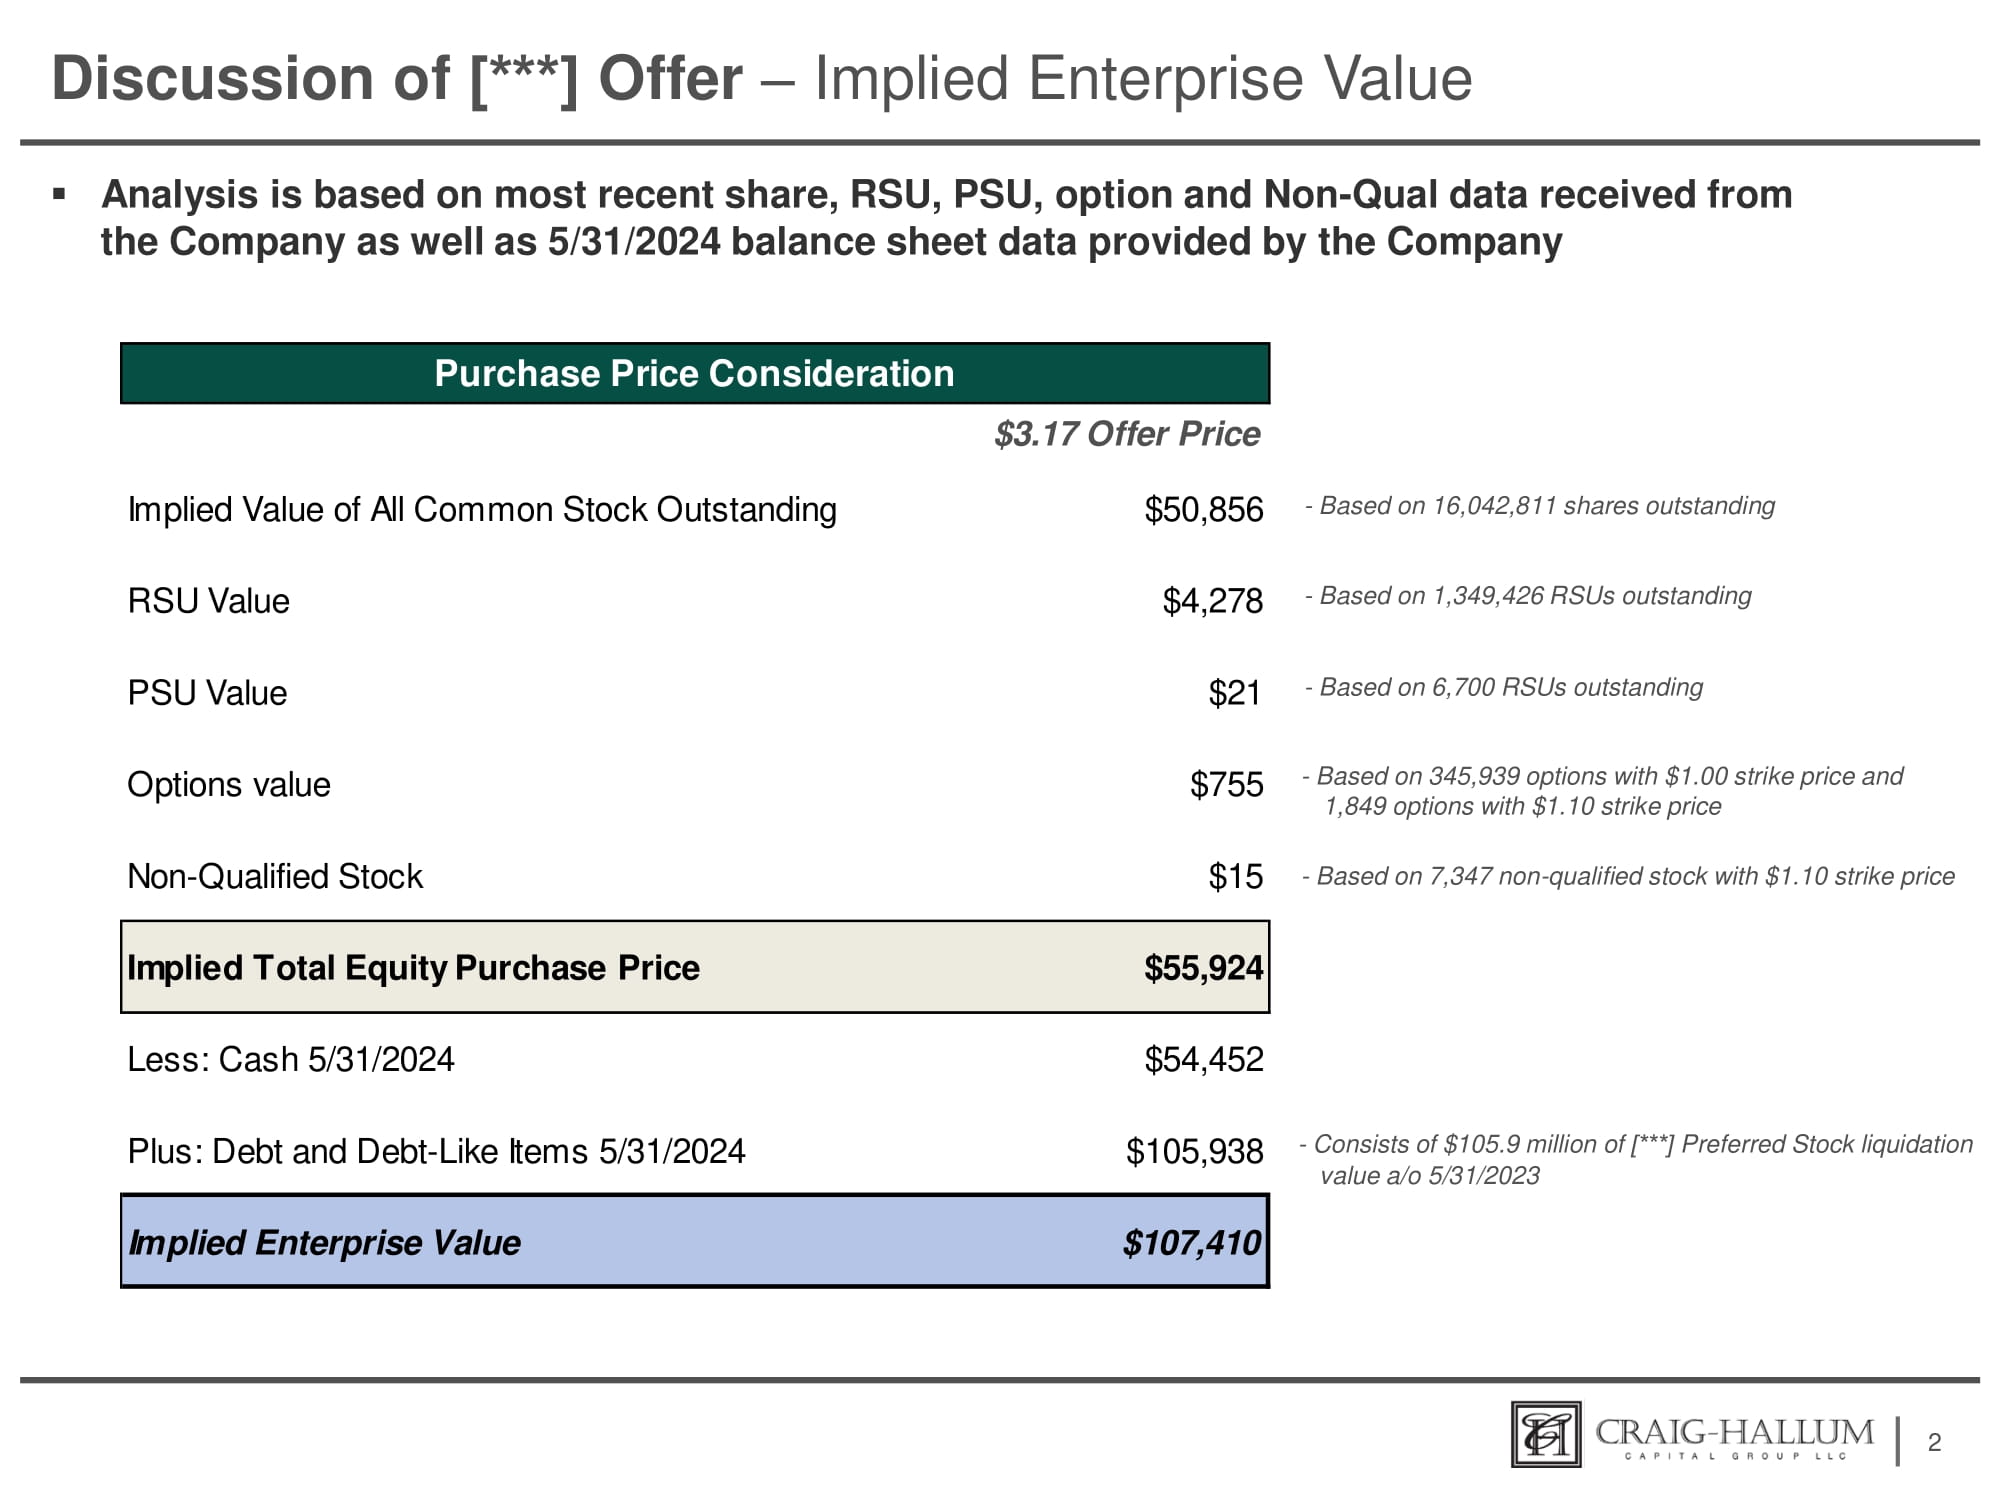Click the page number 2
2000x1500 pixels.
tap(1934, 1442)
